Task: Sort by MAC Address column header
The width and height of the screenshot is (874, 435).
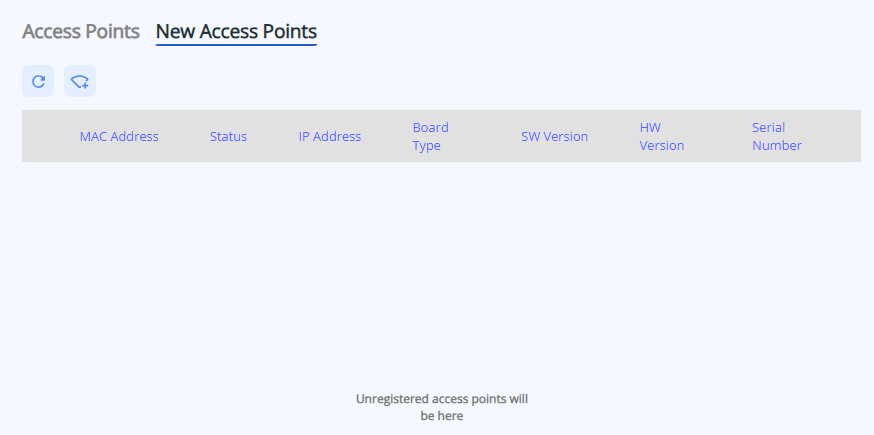Action: (x=119, y=136)
